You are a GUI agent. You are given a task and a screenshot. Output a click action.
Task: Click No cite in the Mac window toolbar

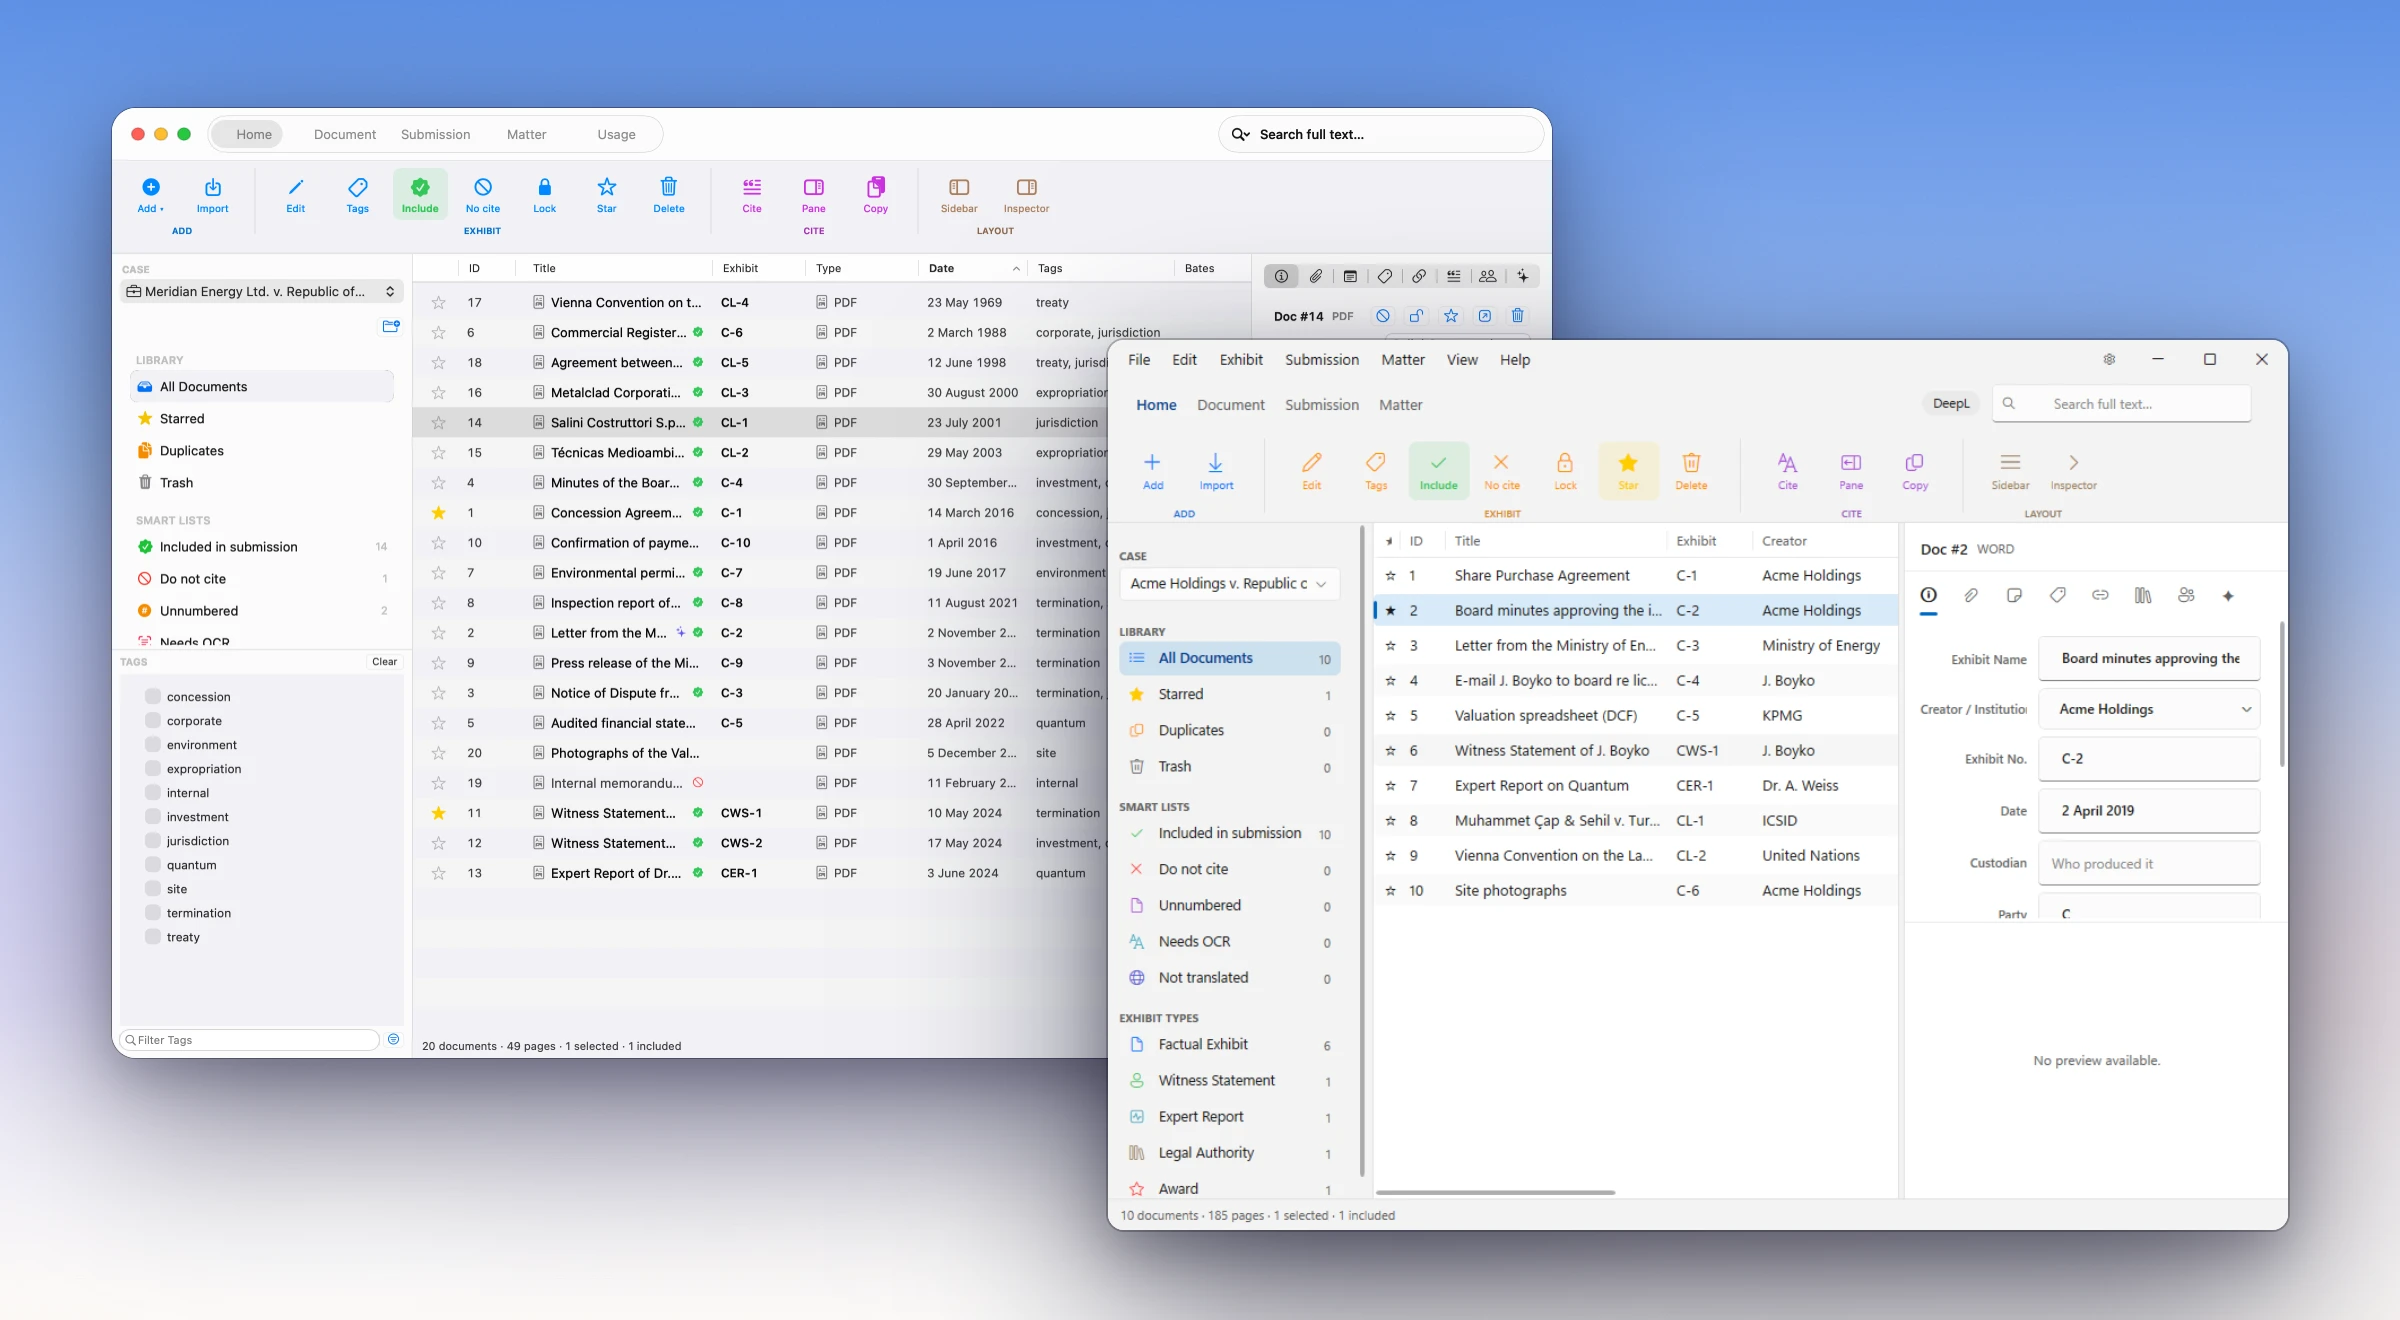tap(483, 195)
